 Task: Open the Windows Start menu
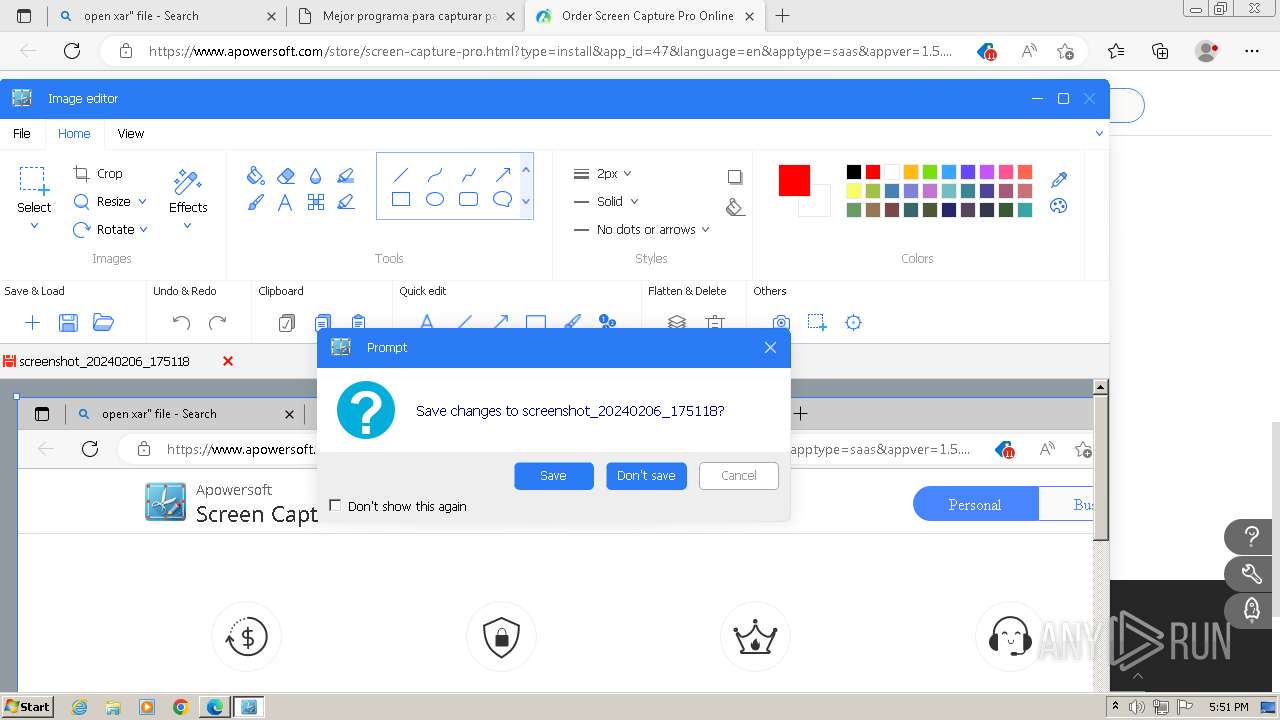pyautogui.click(x=28, y=706)
